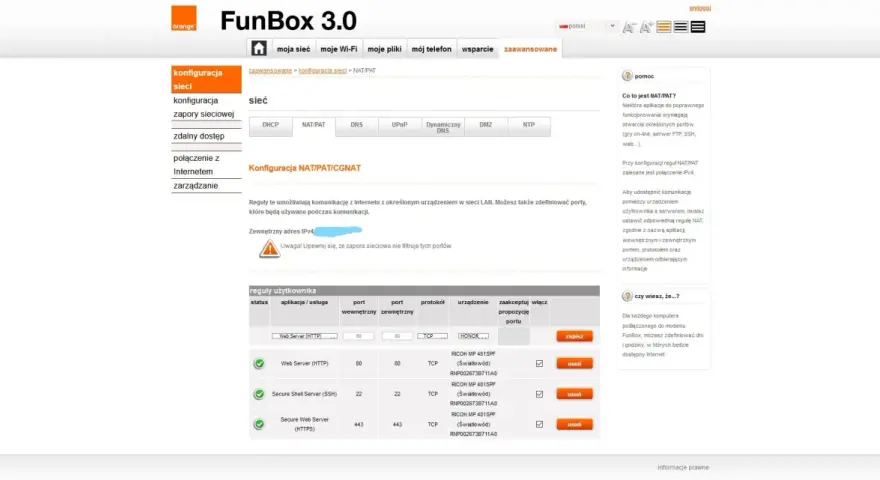
Task: Open the 'mój telefon' menu
Action: coord(432,49)
